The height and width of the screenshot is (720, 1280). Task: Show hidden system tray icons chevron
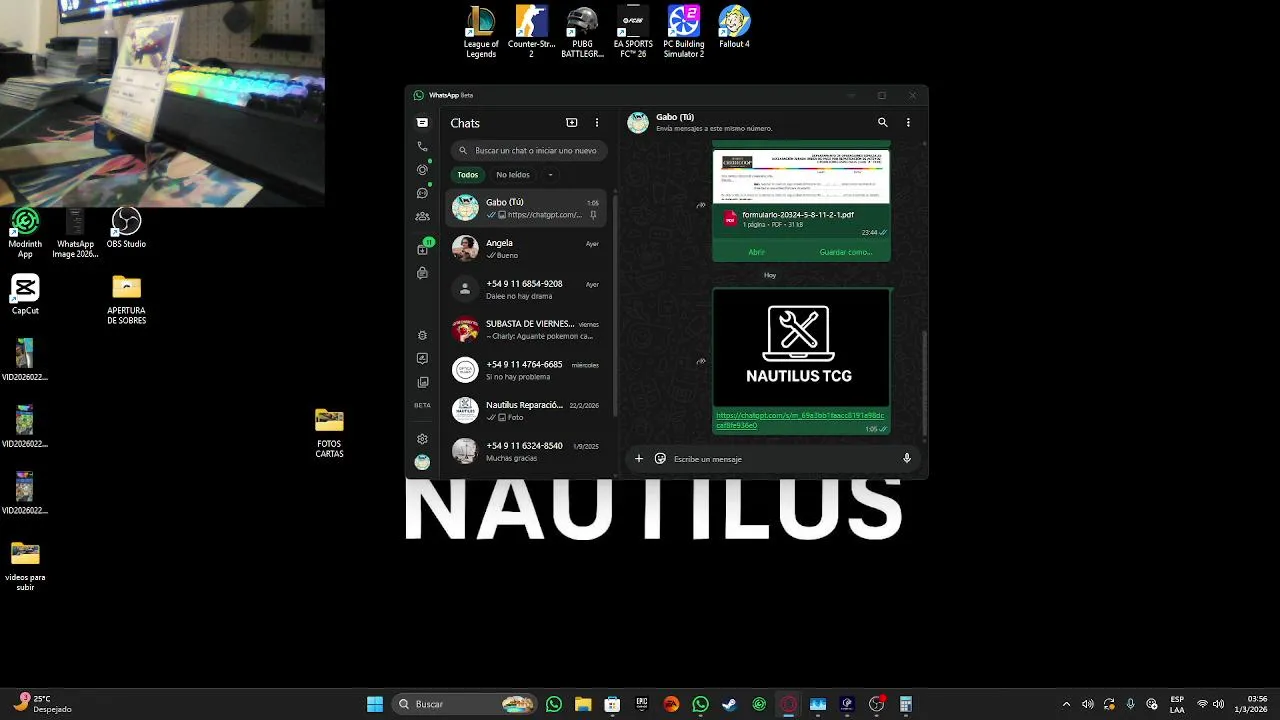tap(1066, 704)
